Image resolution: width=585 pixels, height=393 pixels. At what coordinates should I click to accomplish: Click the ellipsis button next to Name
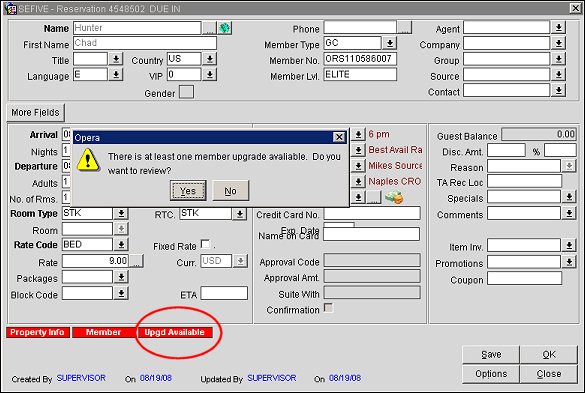click(209, 28)
